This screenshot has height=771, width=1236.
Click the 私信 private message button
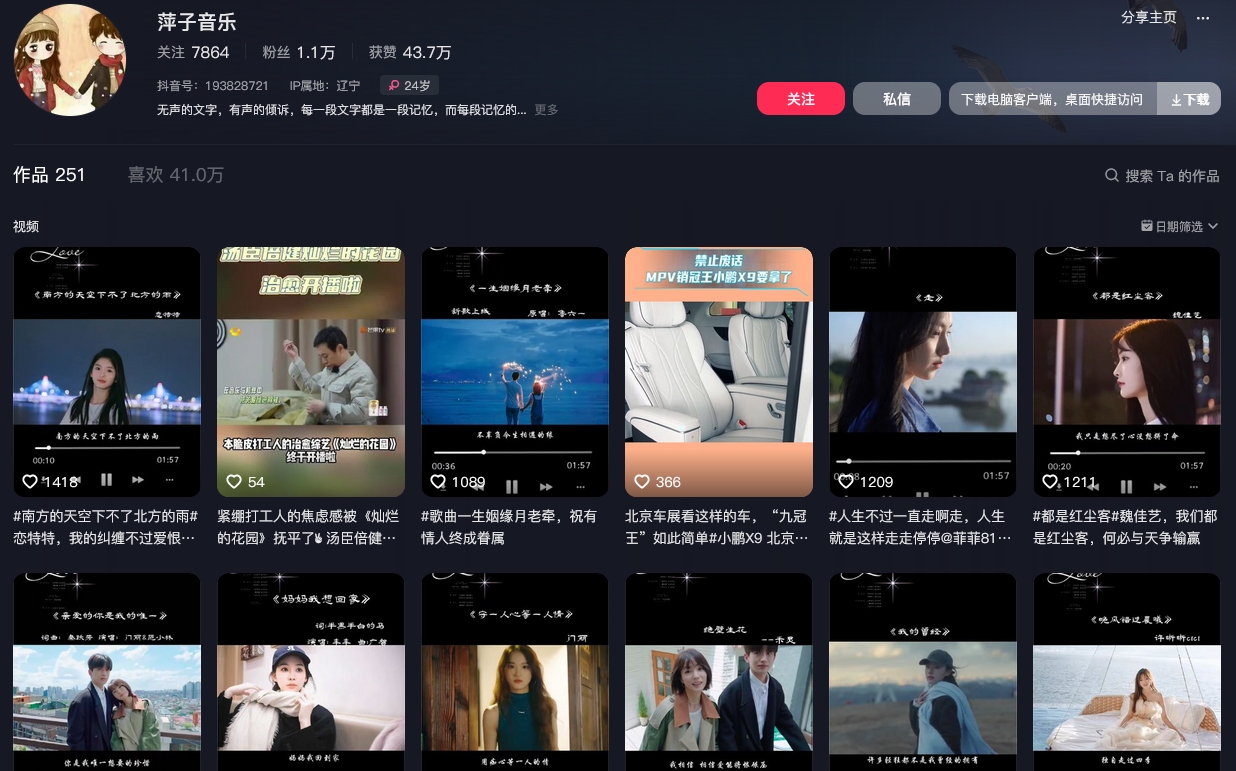tap(897, 99)
